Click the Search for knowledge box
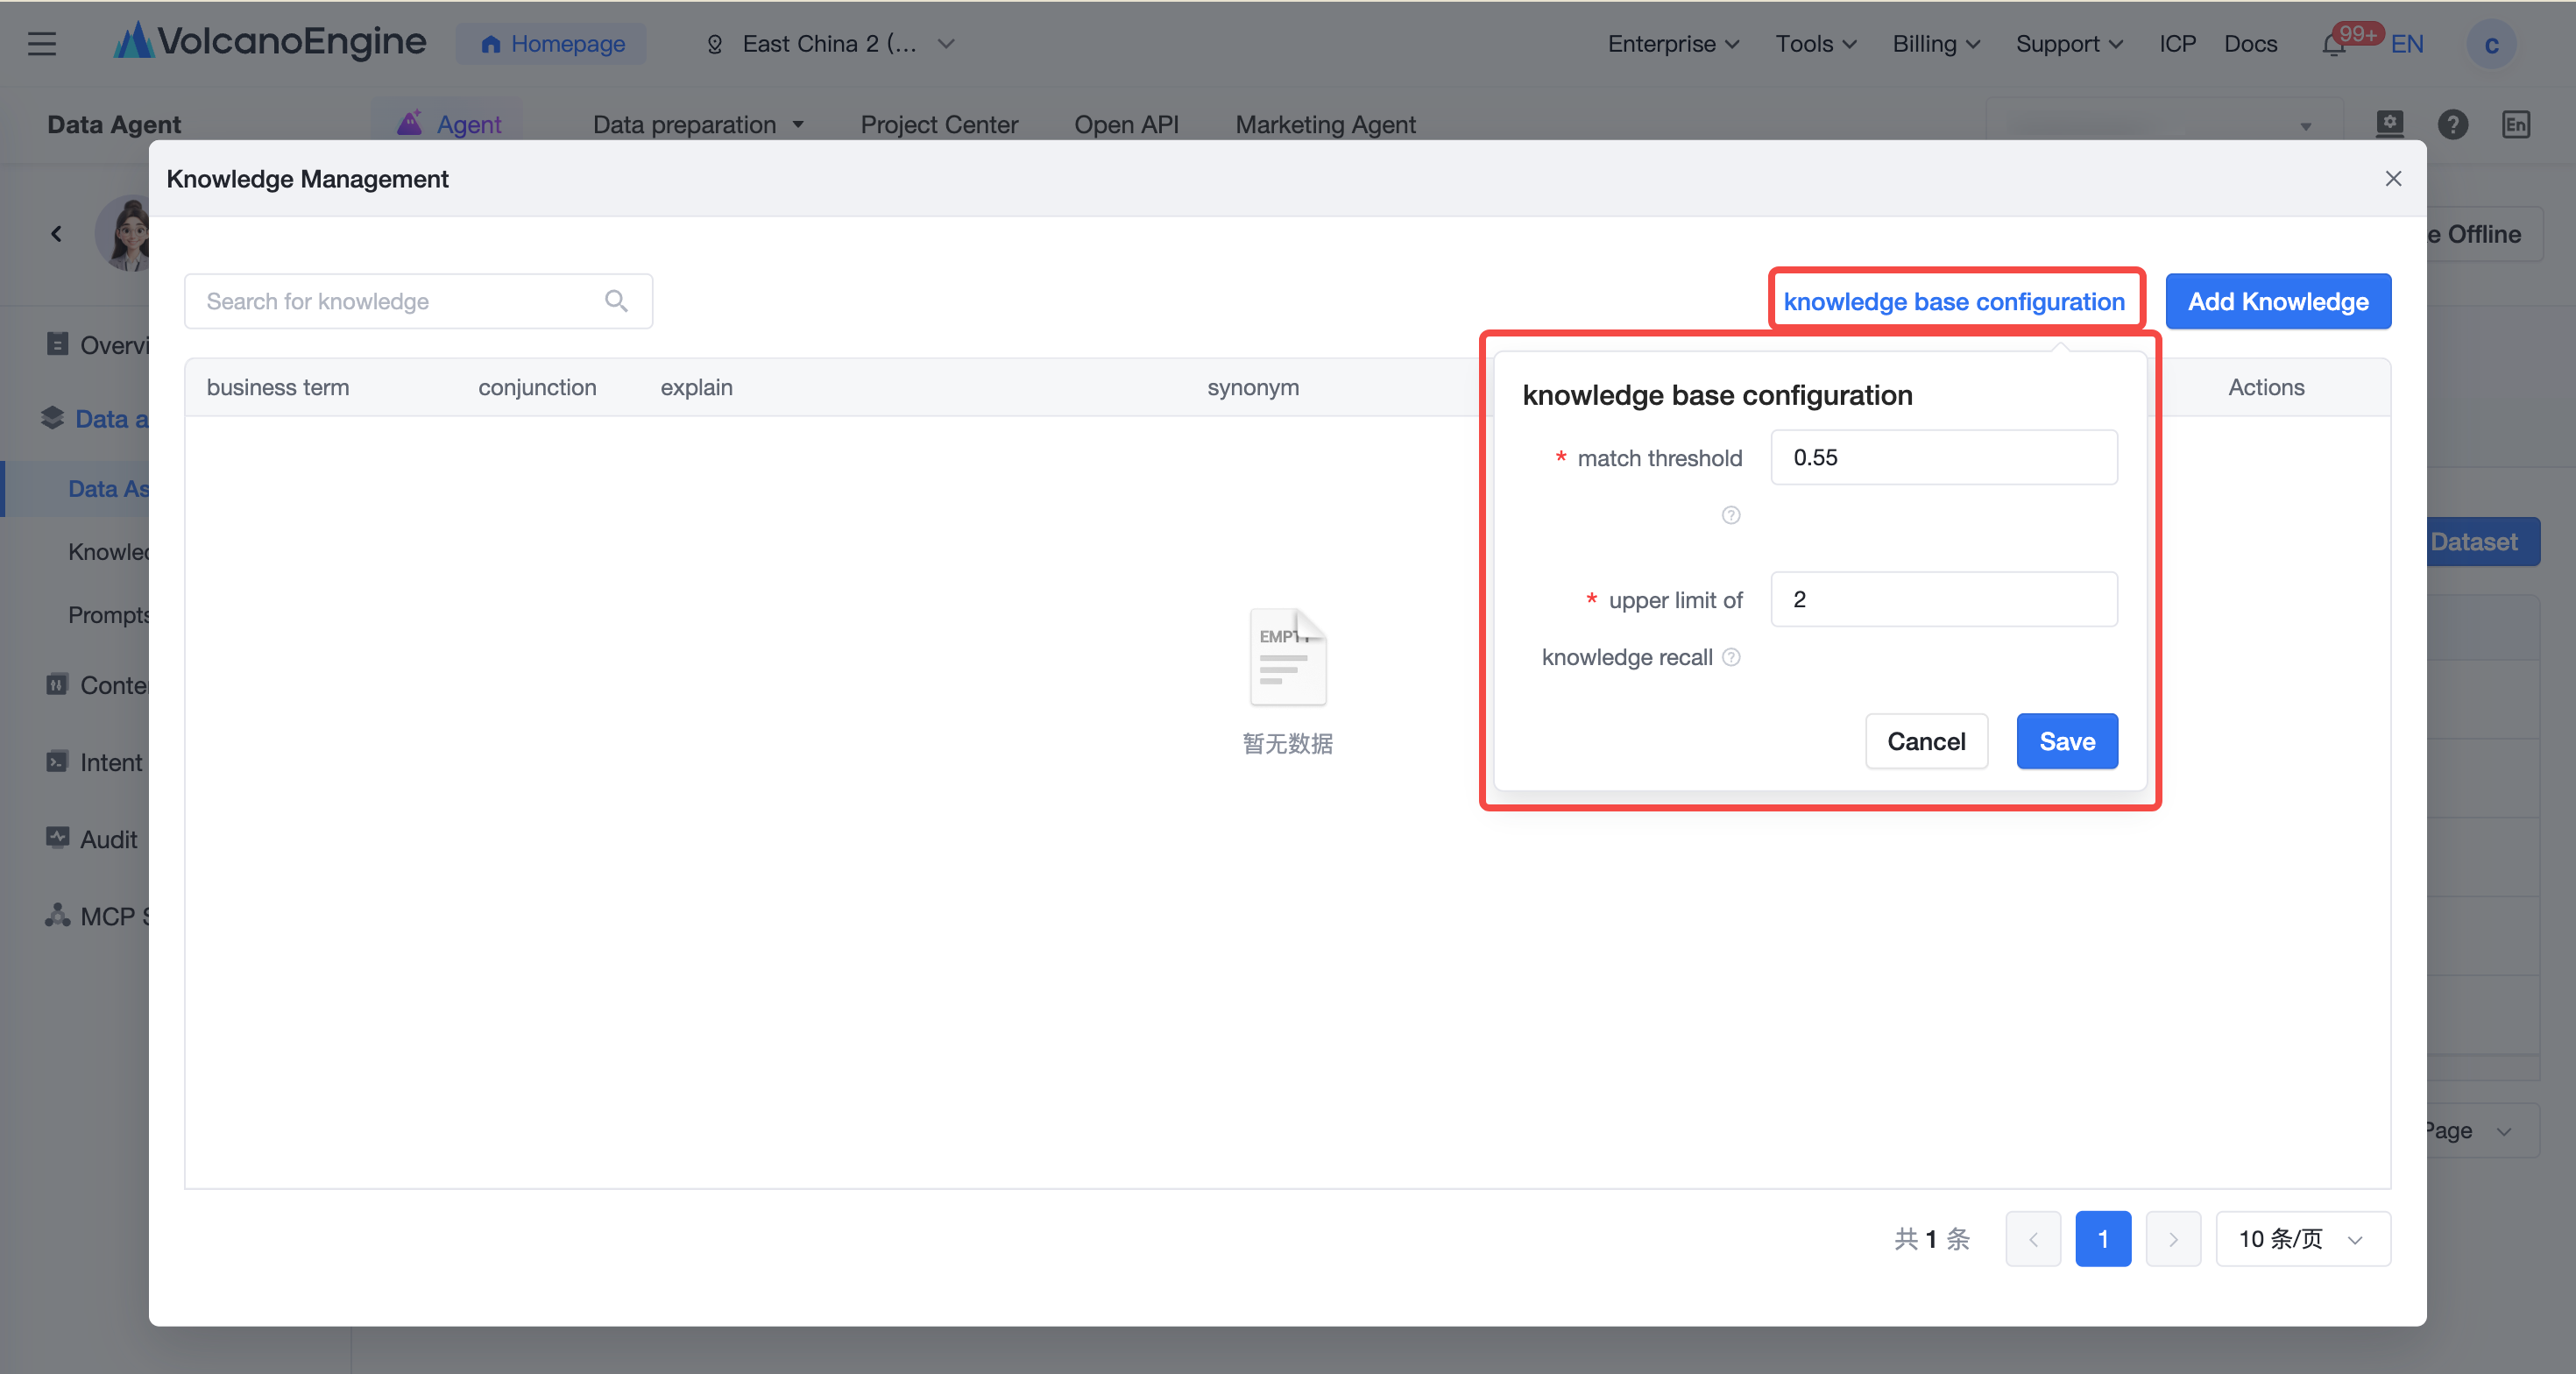This screenshot has height=1374, width=2576. point(418,301)
